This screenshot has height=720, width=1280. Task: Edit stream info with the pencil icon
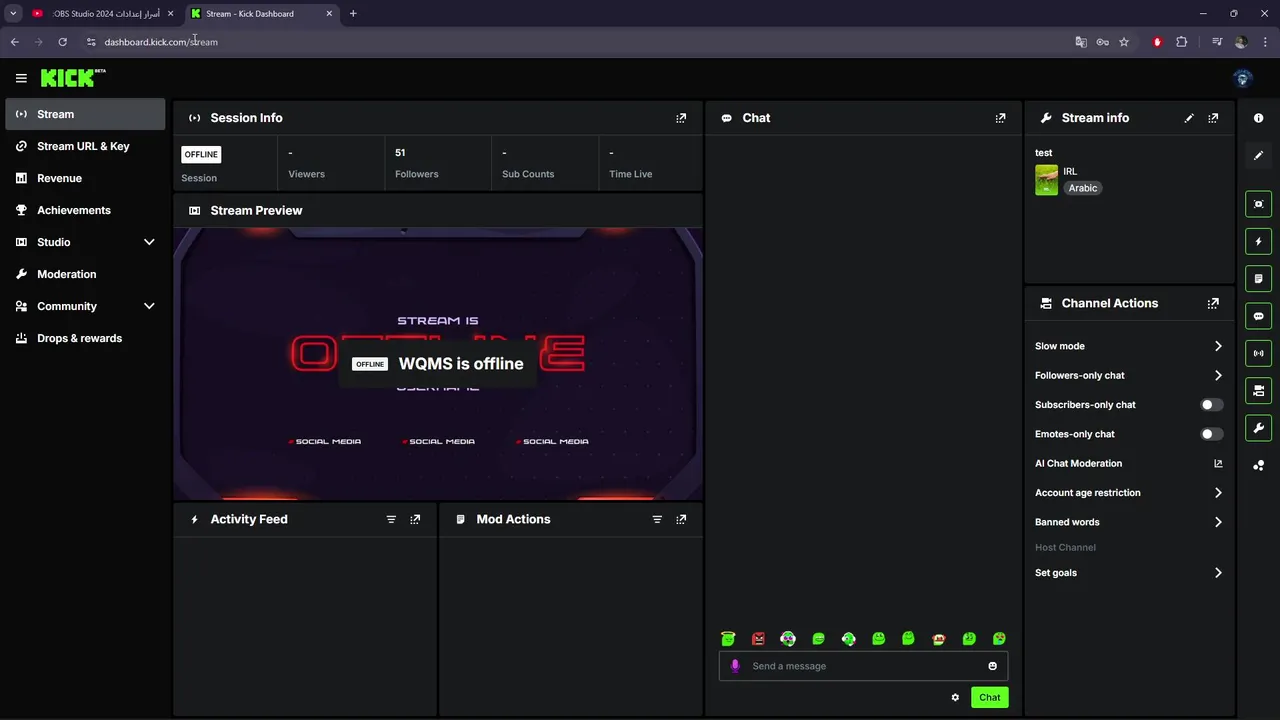coord(1189,118)
